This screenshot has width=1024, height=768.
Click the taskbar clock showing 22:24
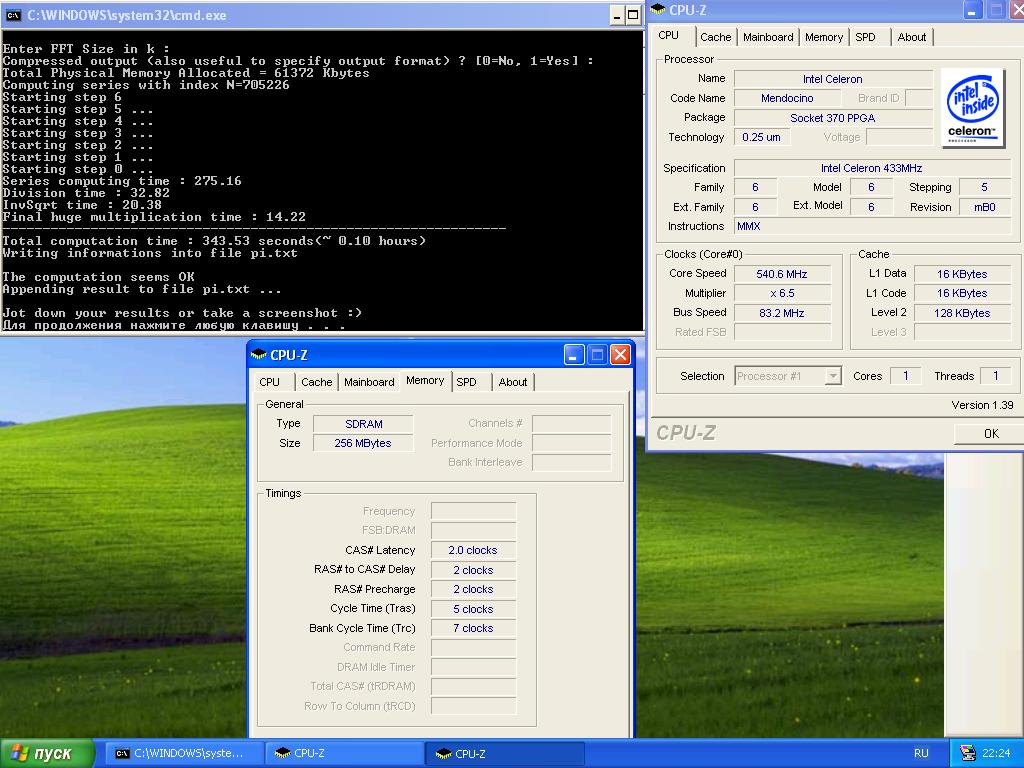(x=995, y=753)
